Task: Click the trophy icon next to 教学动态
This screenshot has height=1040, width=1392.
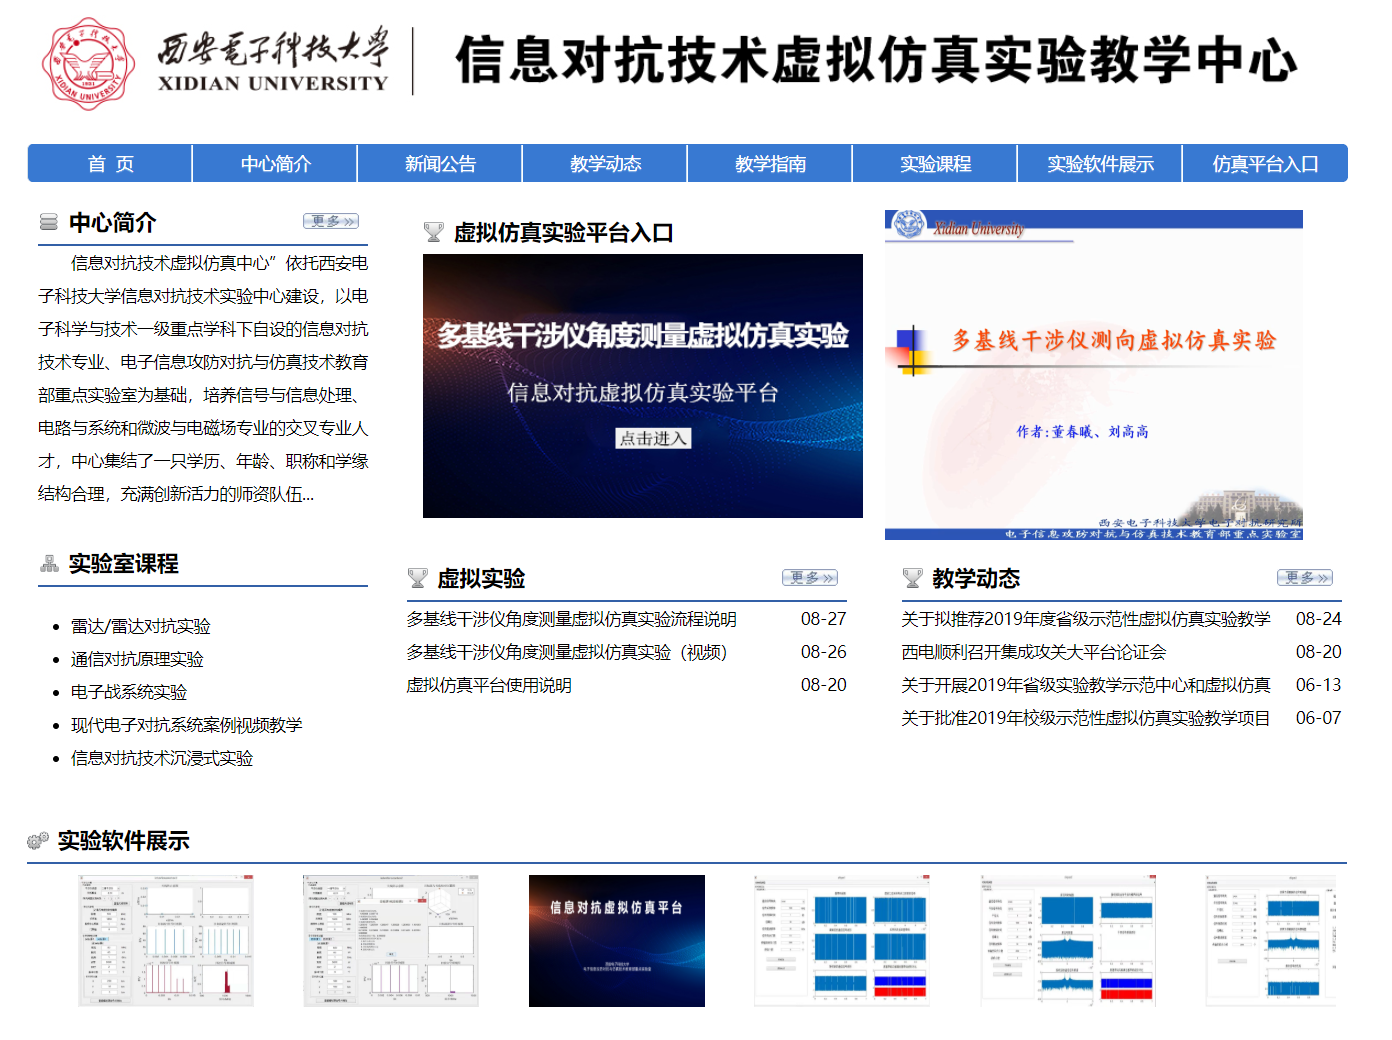Action: click(x=912, y=578)
